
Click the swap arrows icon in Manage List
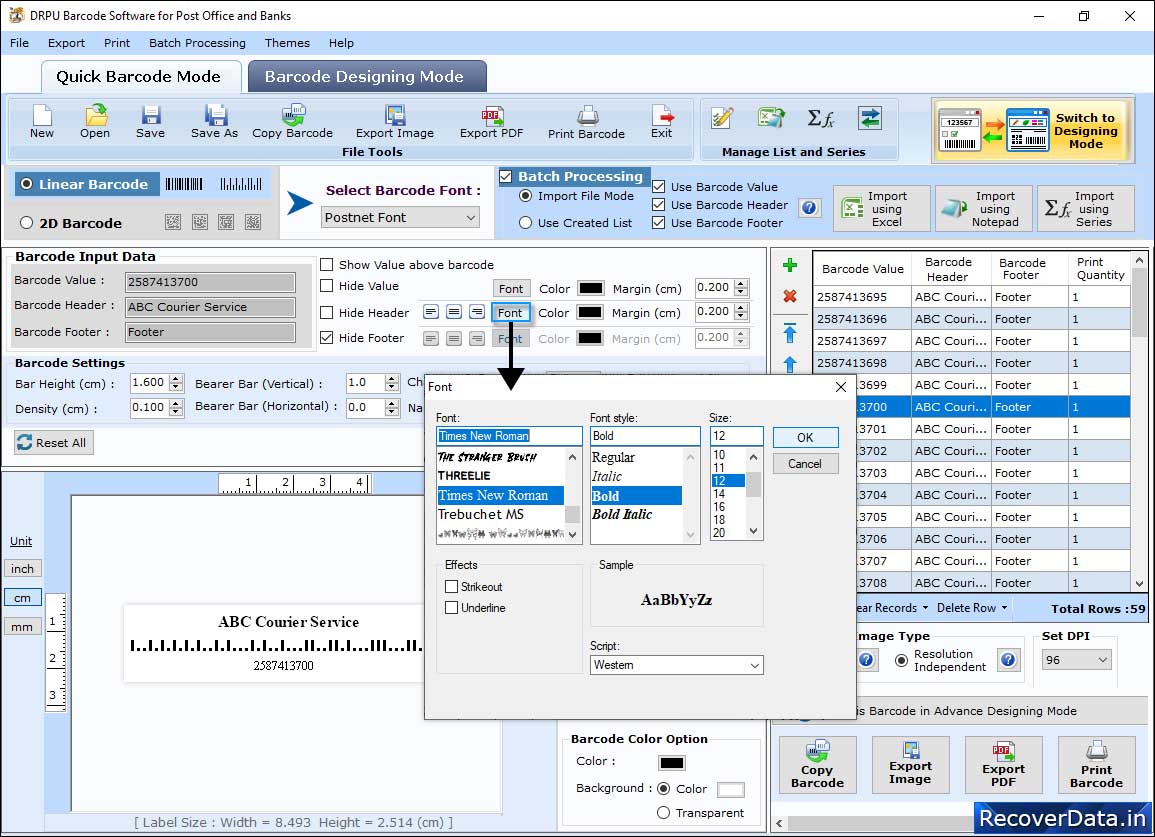pyautogui.click(x=870, y=118)
